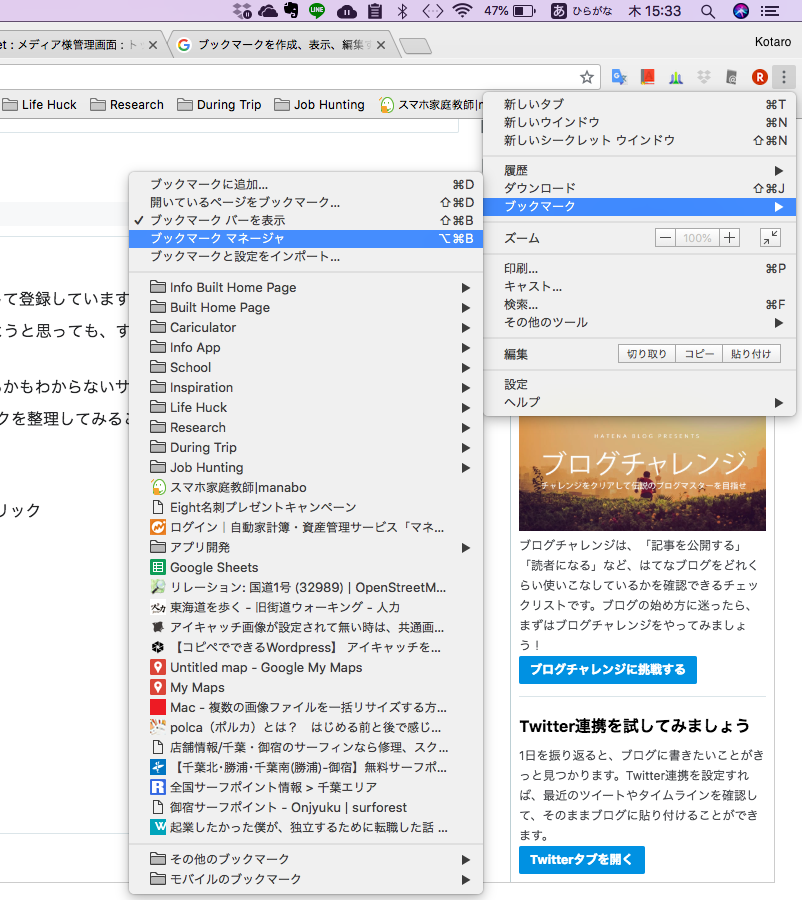The image size is (802, 900).
Task: Click the ブログチャレンジに挑戦する button
Action: click(607, 669)
